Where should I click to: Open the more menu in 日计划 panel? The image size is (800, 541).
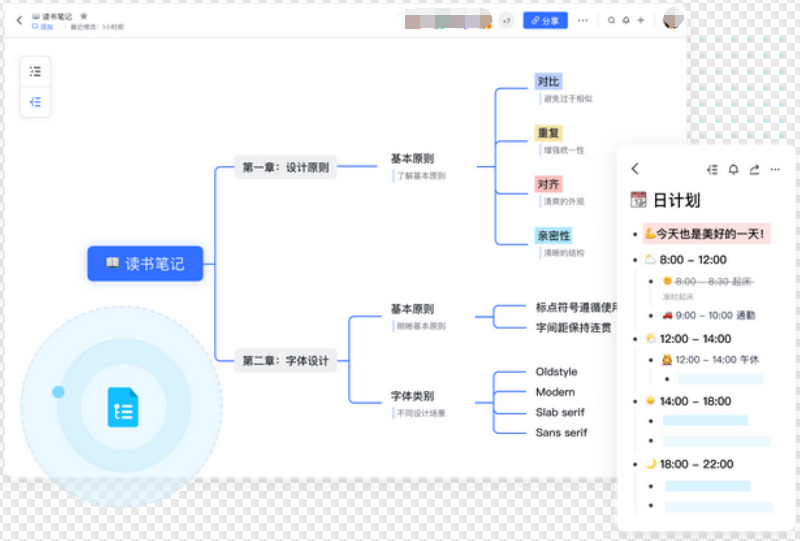point(775,169)
